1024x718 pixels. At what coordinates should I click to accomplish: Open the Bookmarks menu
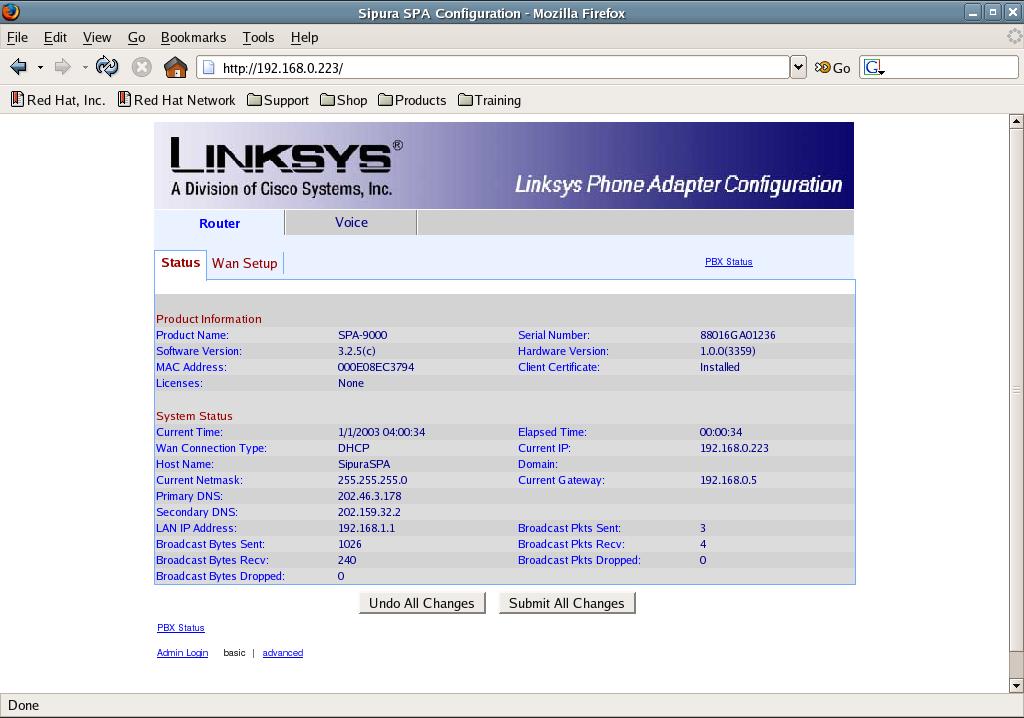[193, 37]
